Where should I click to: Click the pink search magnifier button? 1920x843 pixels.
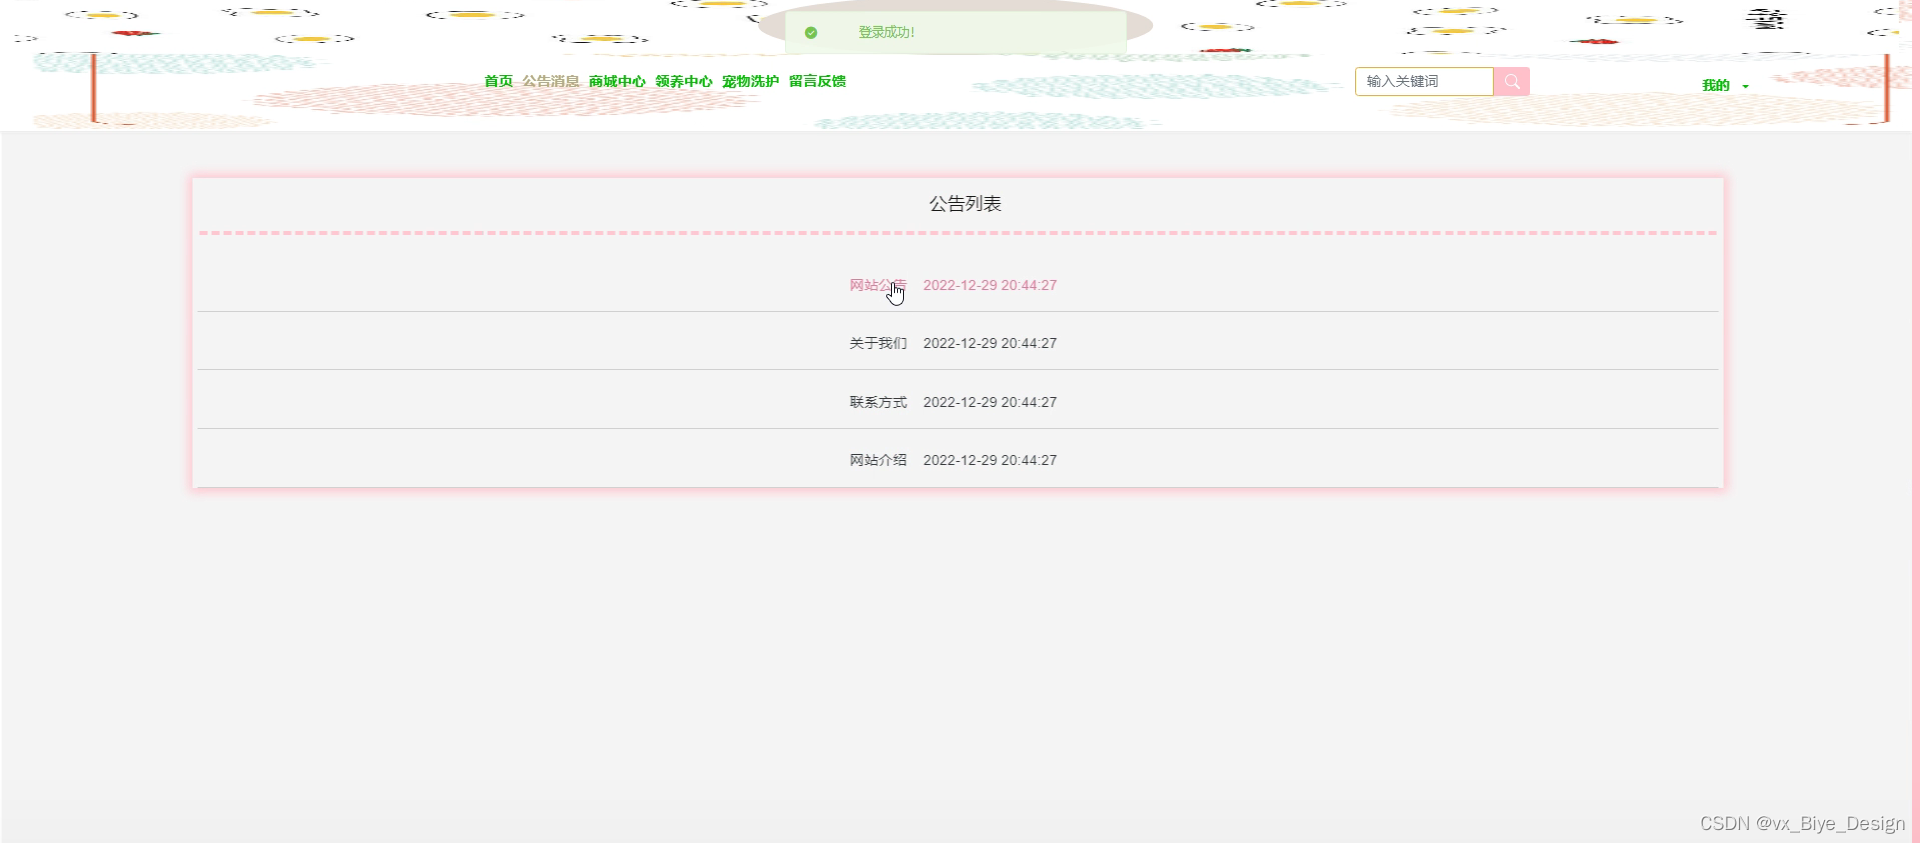[x=1511, y=82]
